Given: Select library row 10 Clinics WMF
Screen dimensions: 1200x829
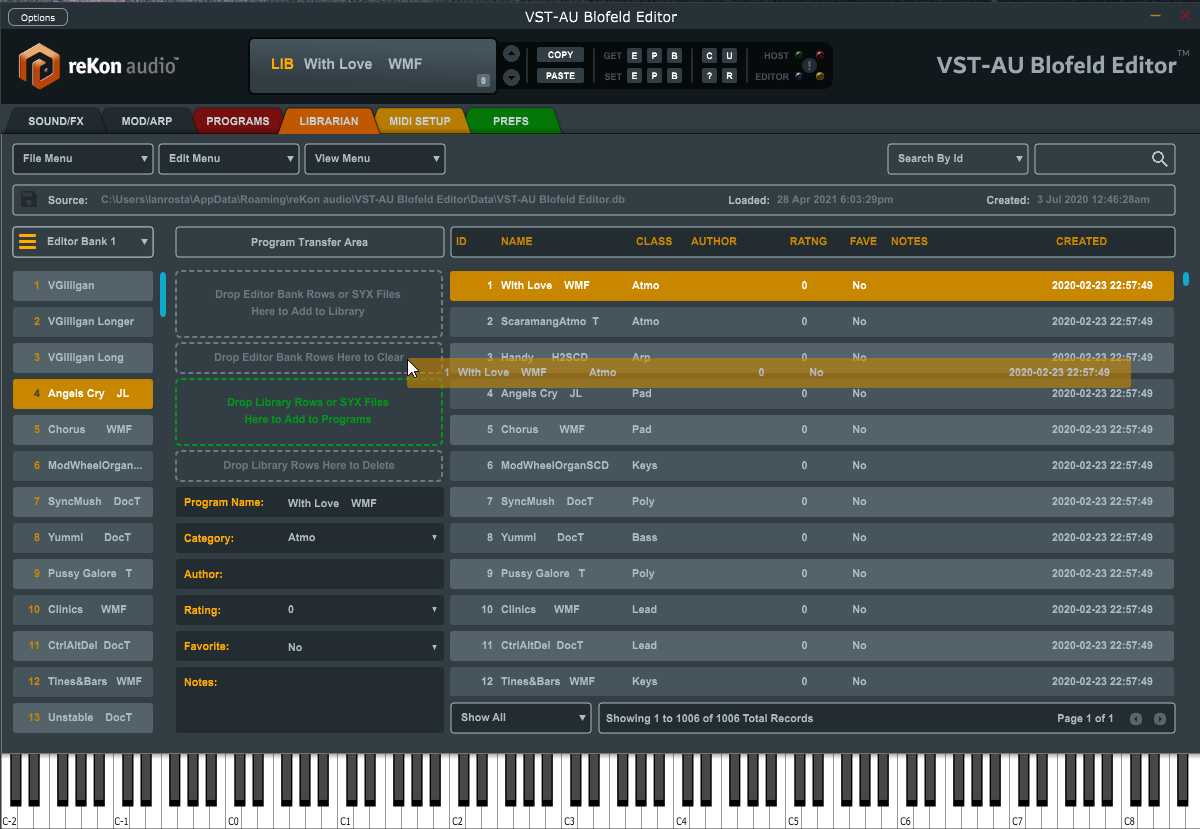Looking at the screenshot, I should [x=812, y=610].
